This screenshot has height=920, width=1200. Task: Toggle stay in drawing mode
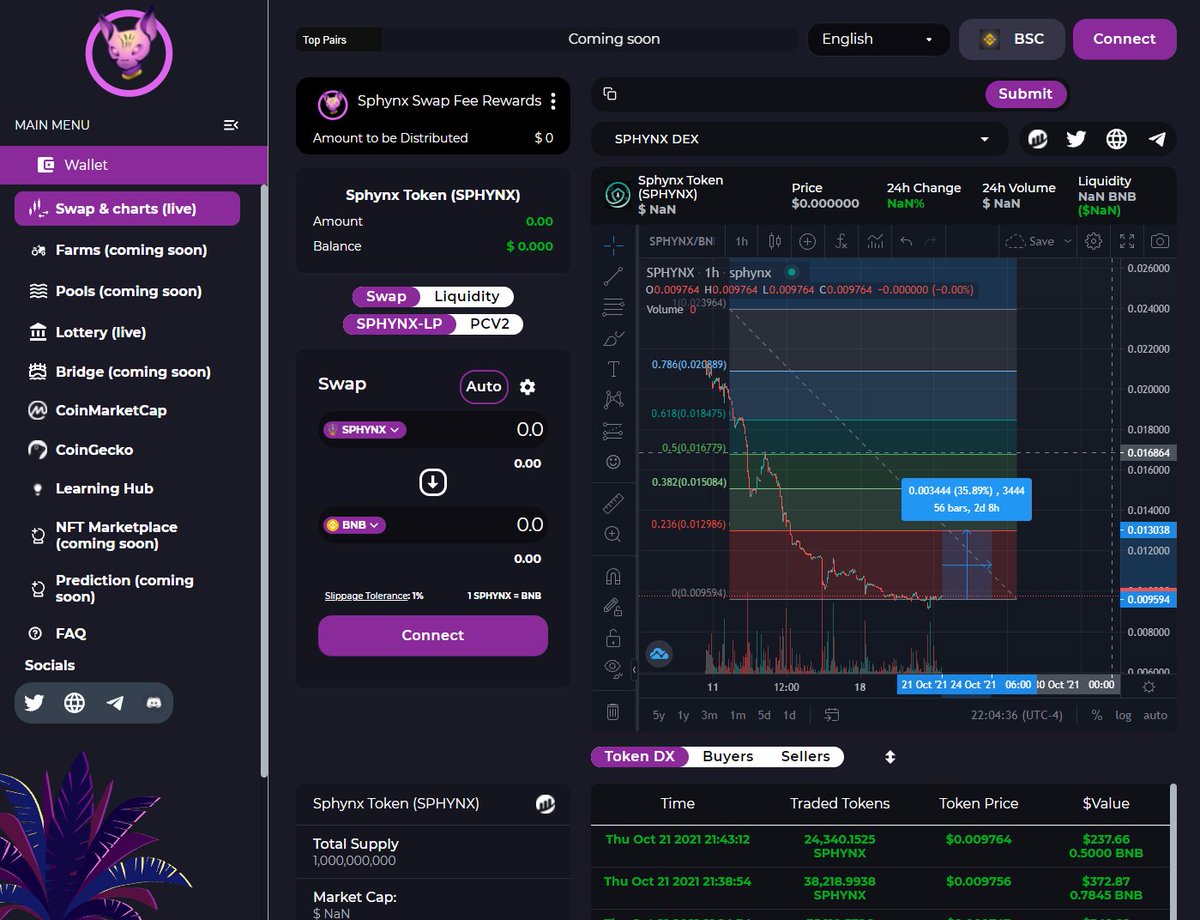613,606
